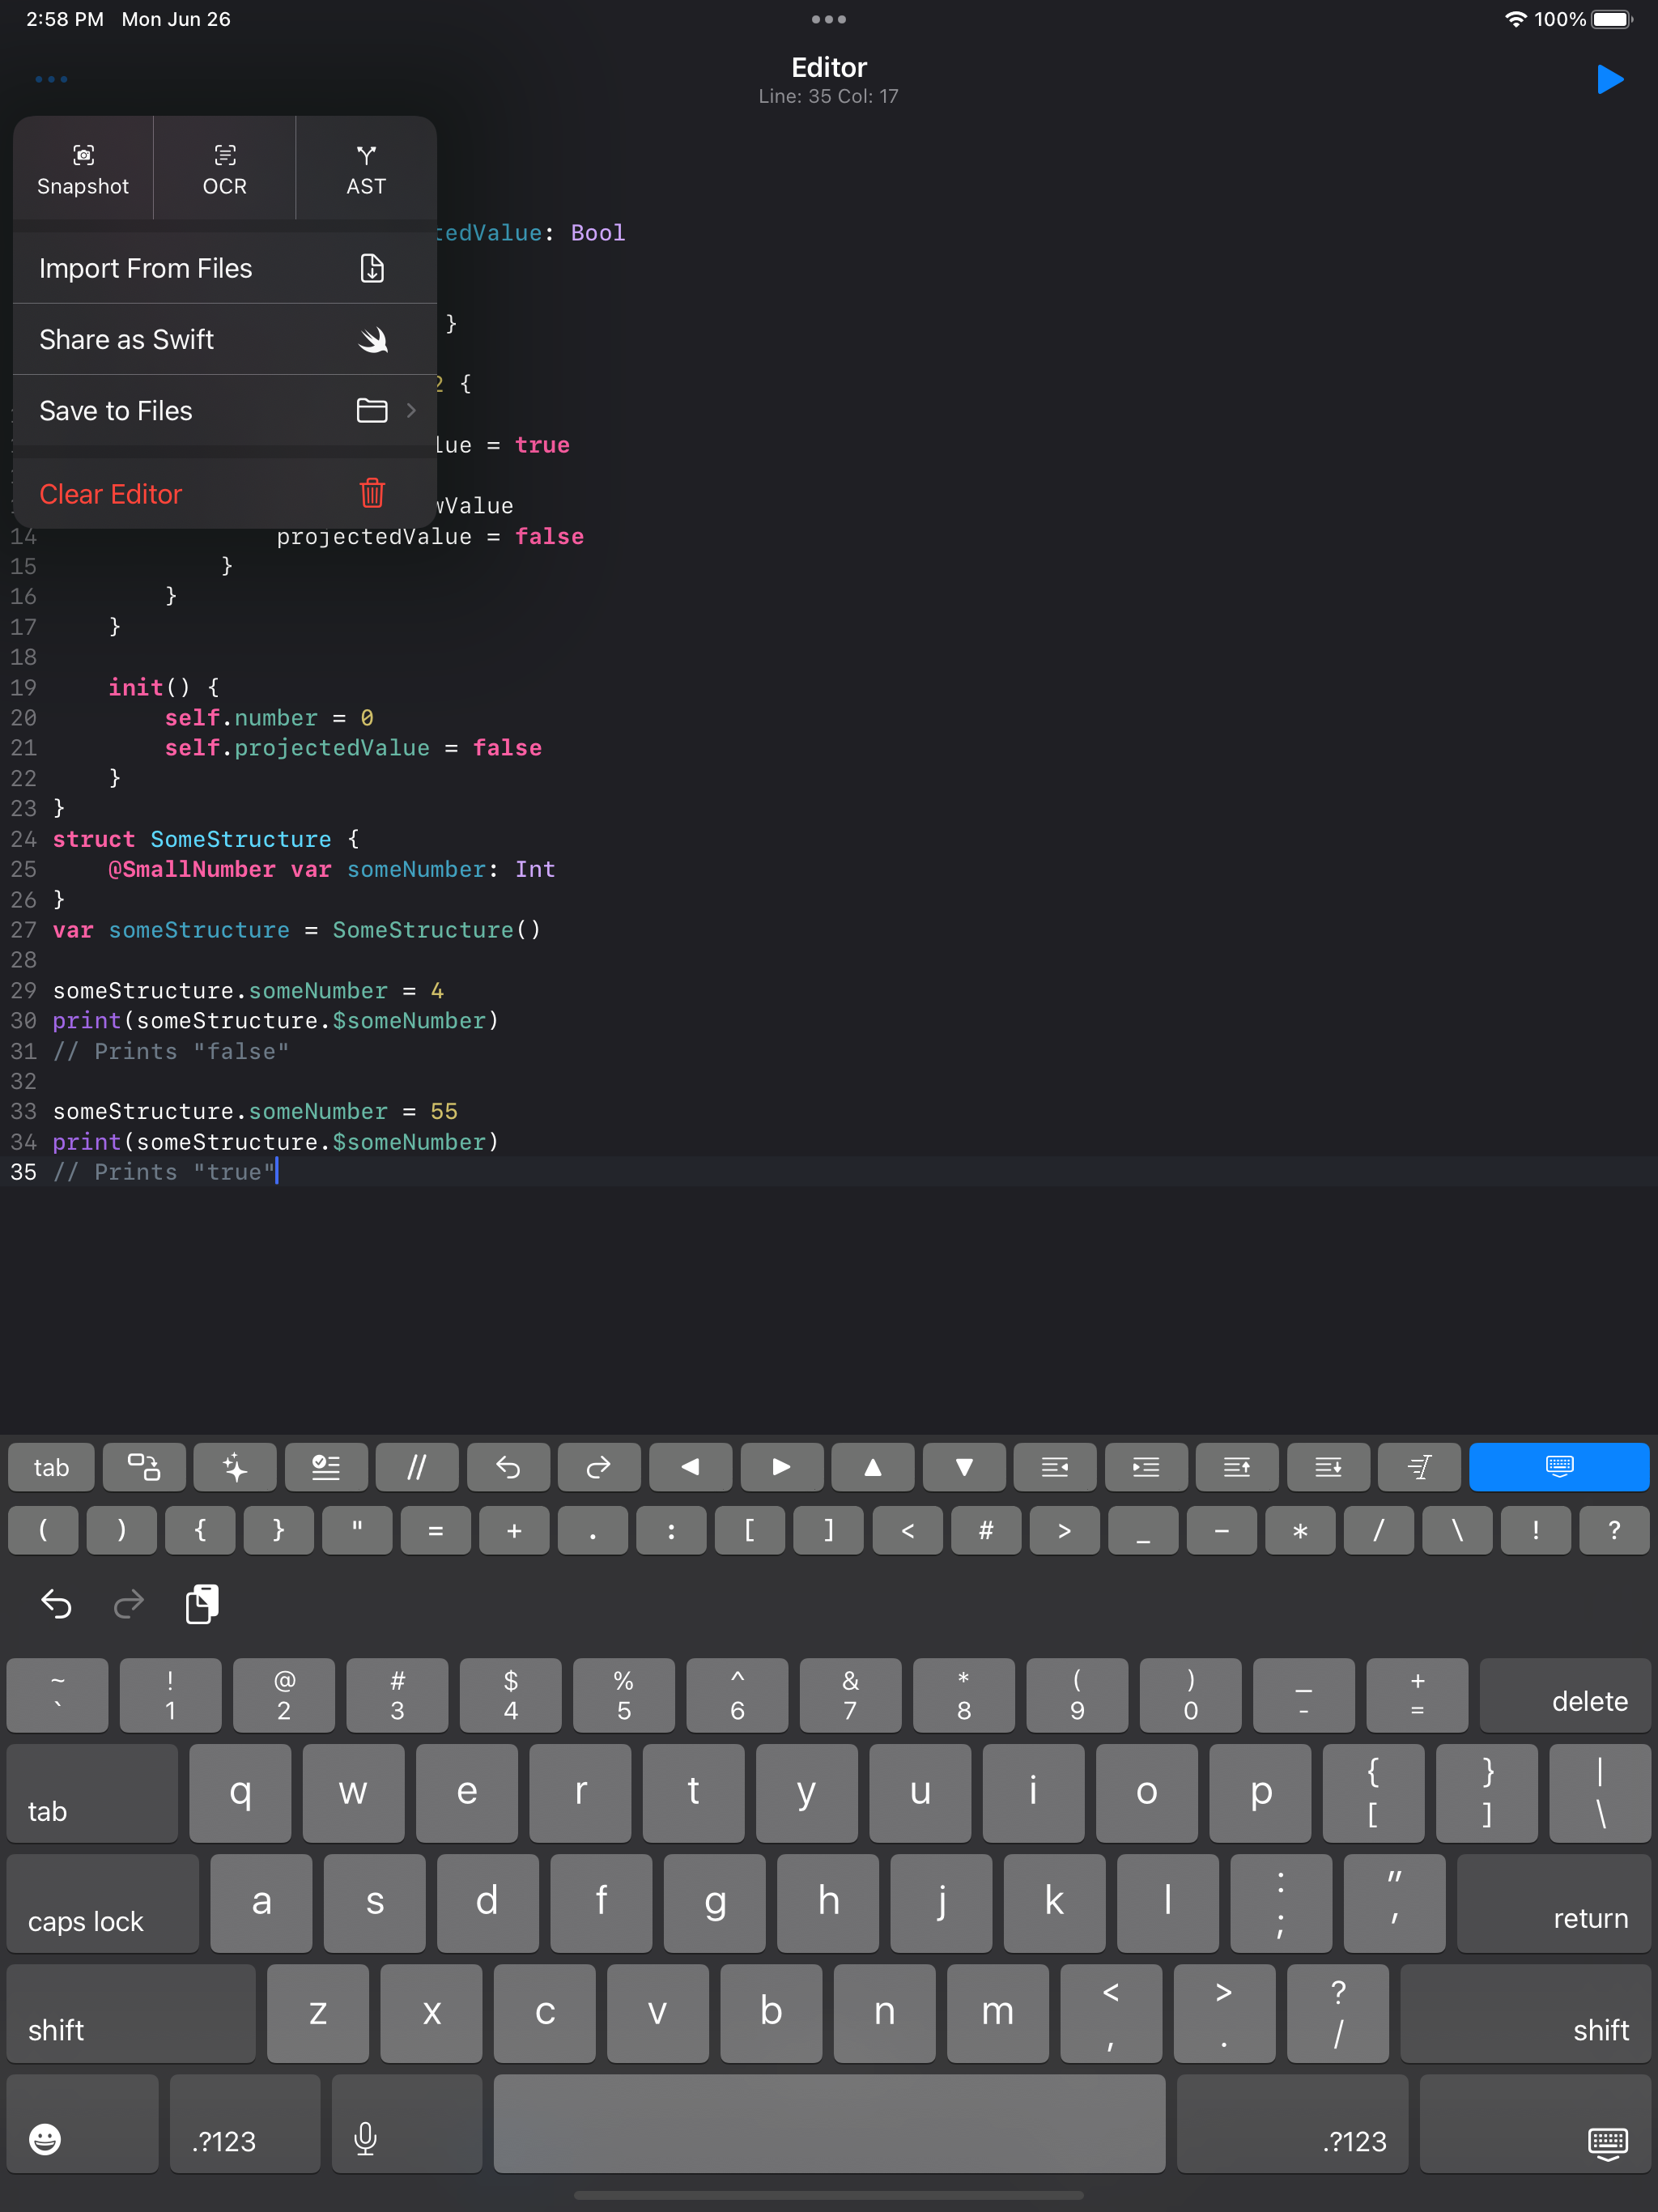Tap the delete key

point(1565,1696)
